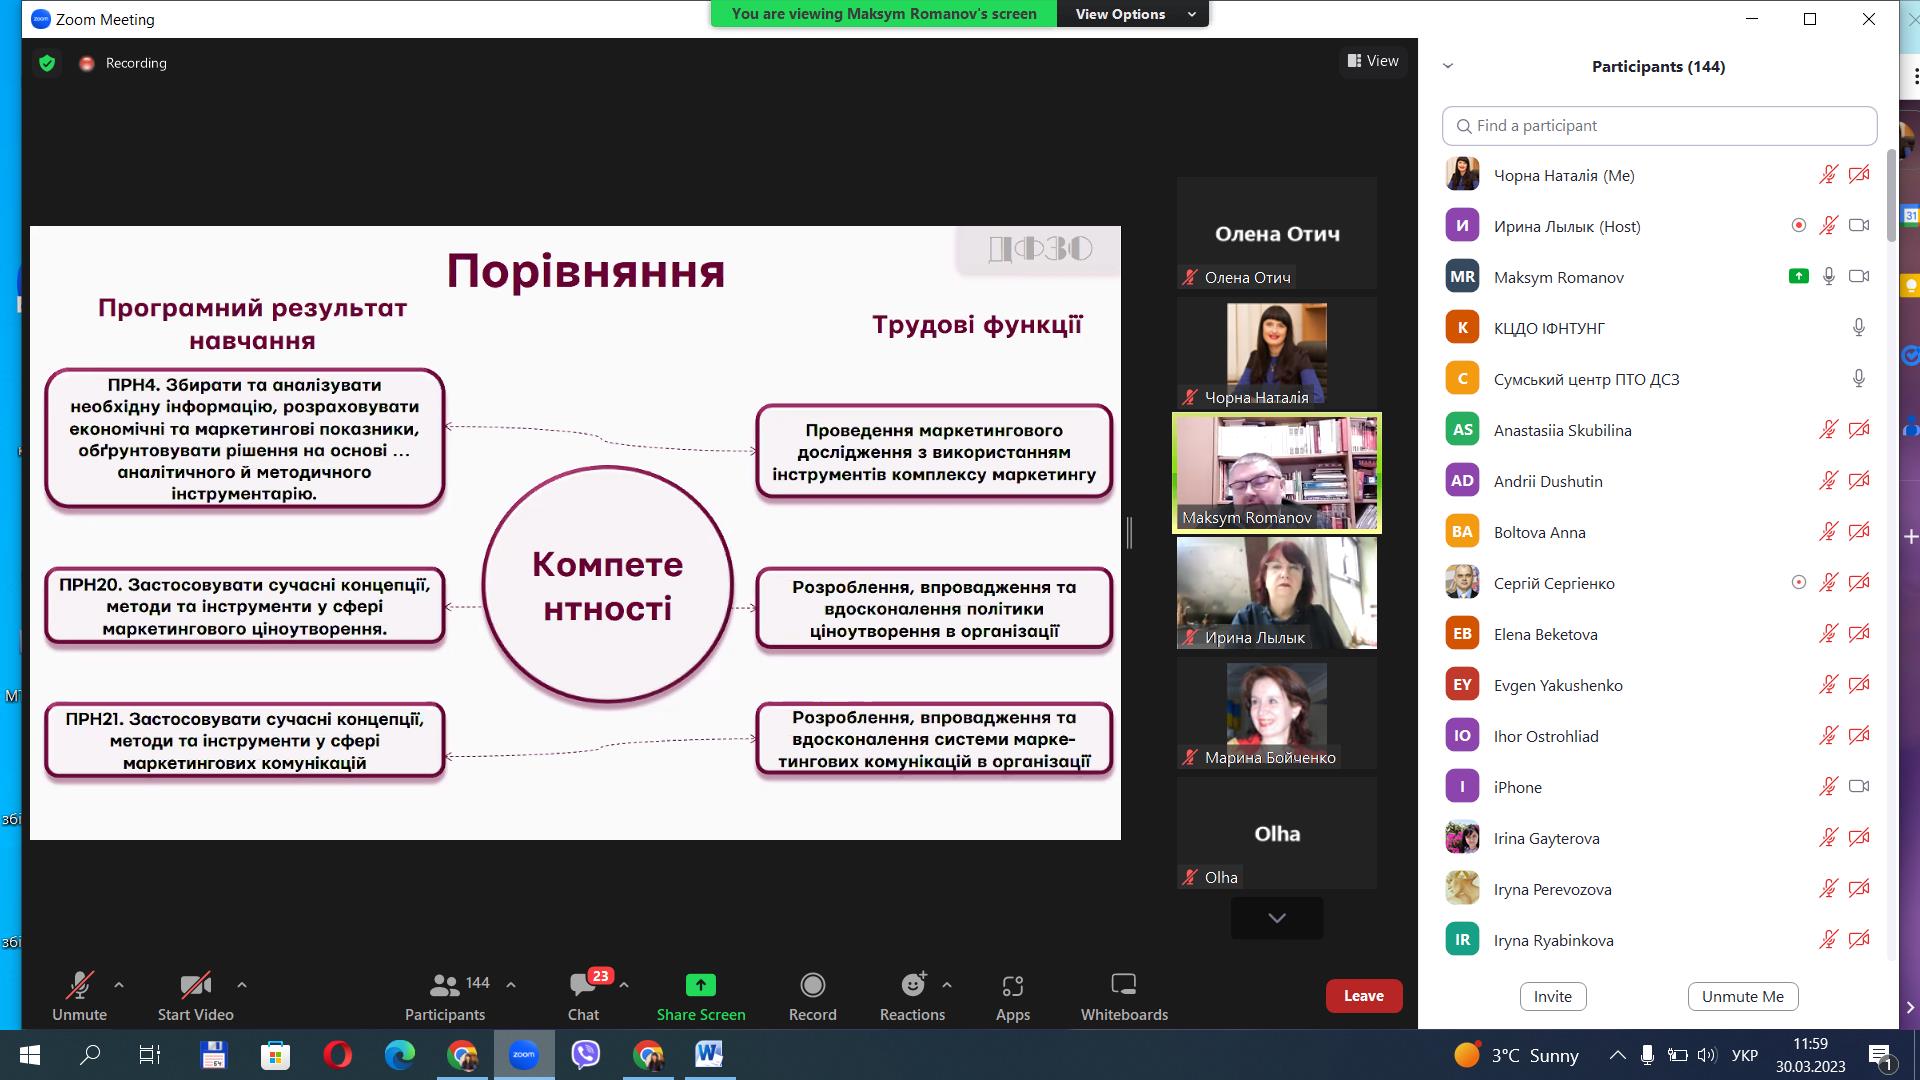Toggle Start Video camera button
This screenshot has width=1920, height=1080.
tap(195, 986)
